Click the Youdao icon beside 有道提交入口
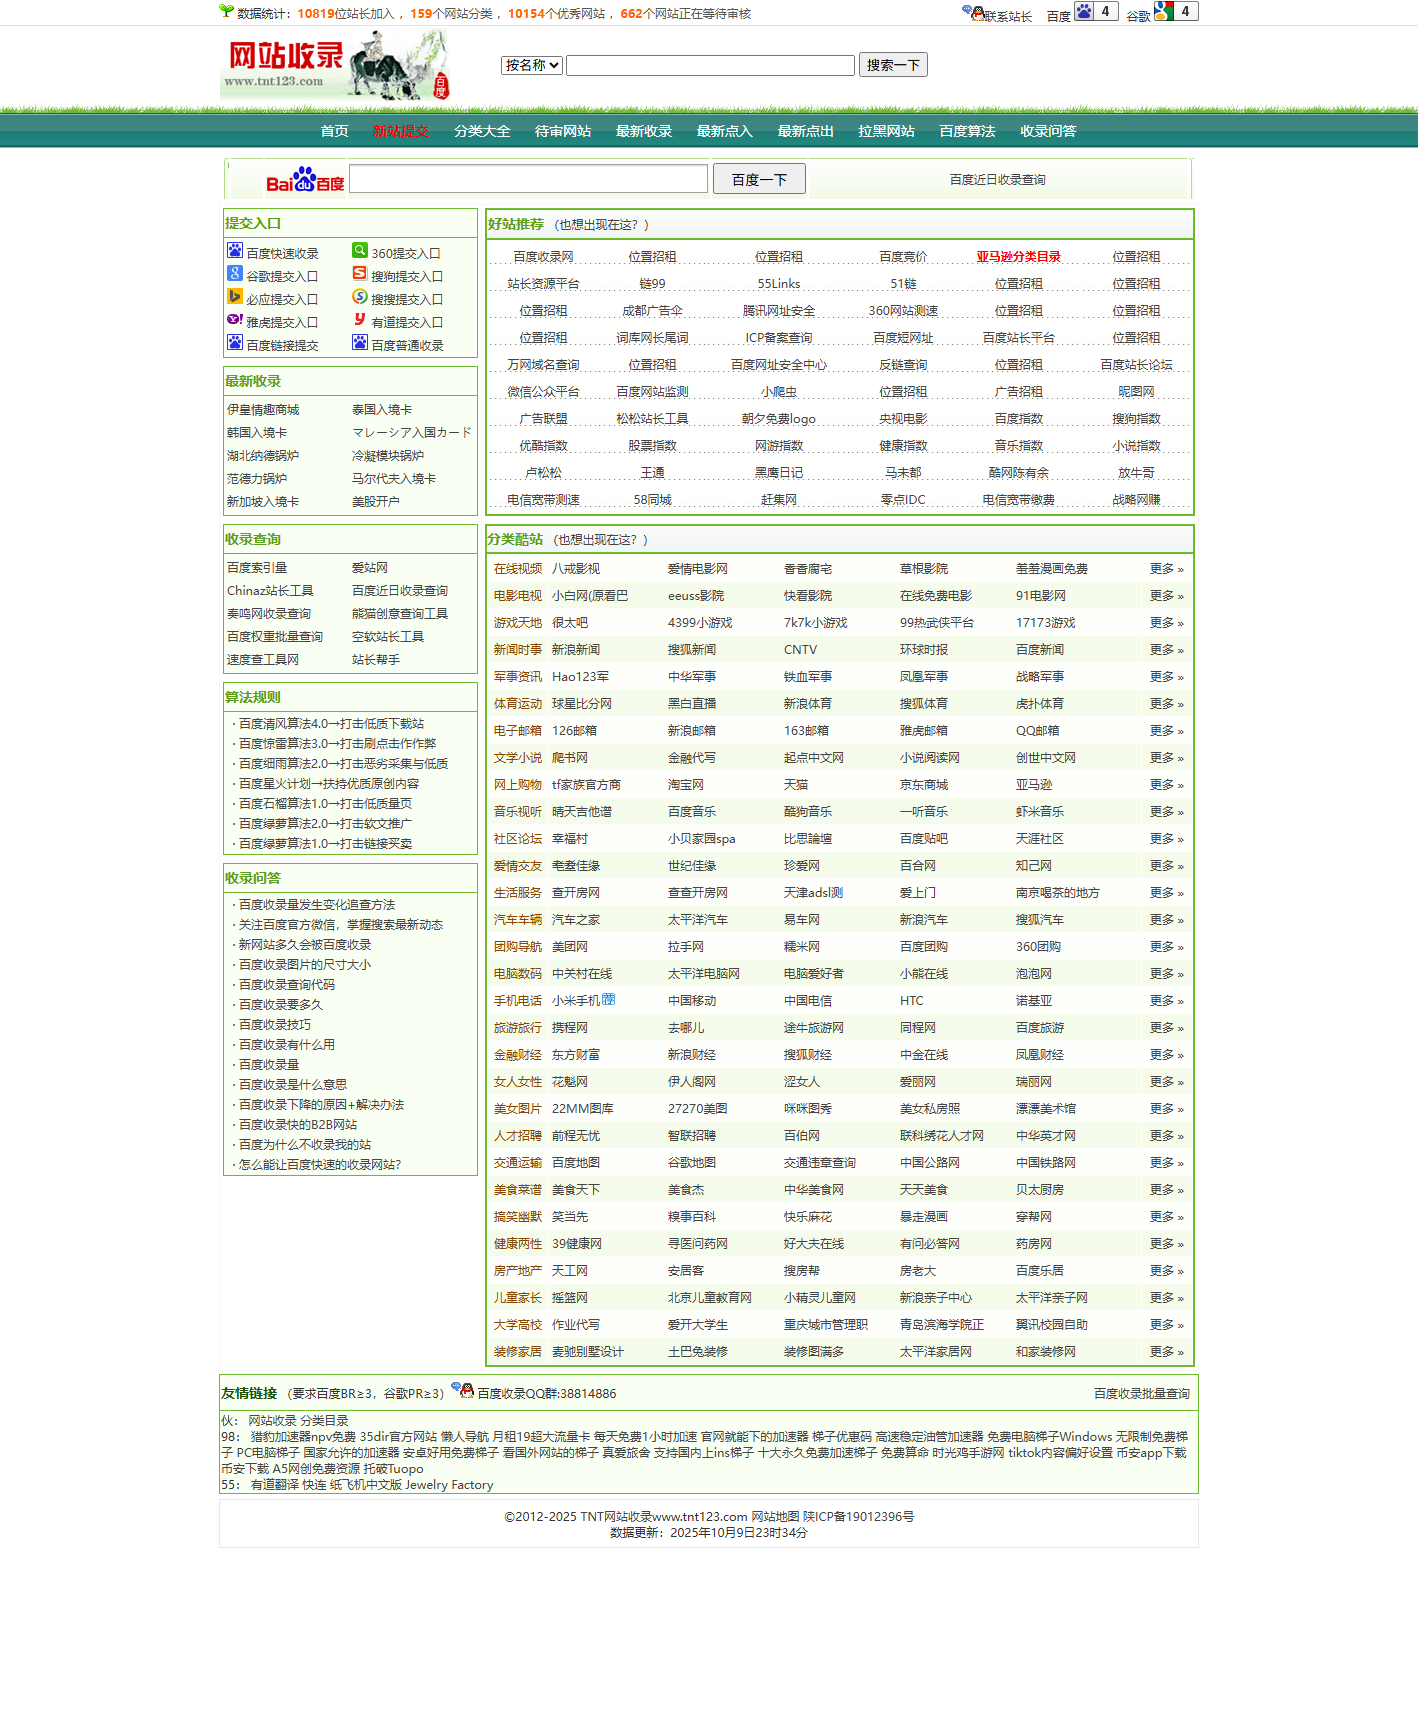This screenshot has width=1418, height=1717. click(x=360, y=319)
